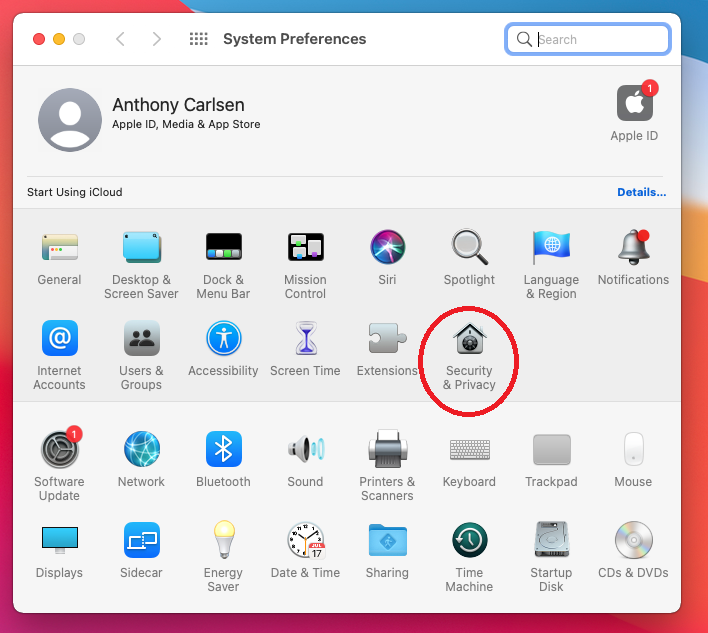Open Extensions preferences
The width and height of the screenshot is (708, 633).
387,338
